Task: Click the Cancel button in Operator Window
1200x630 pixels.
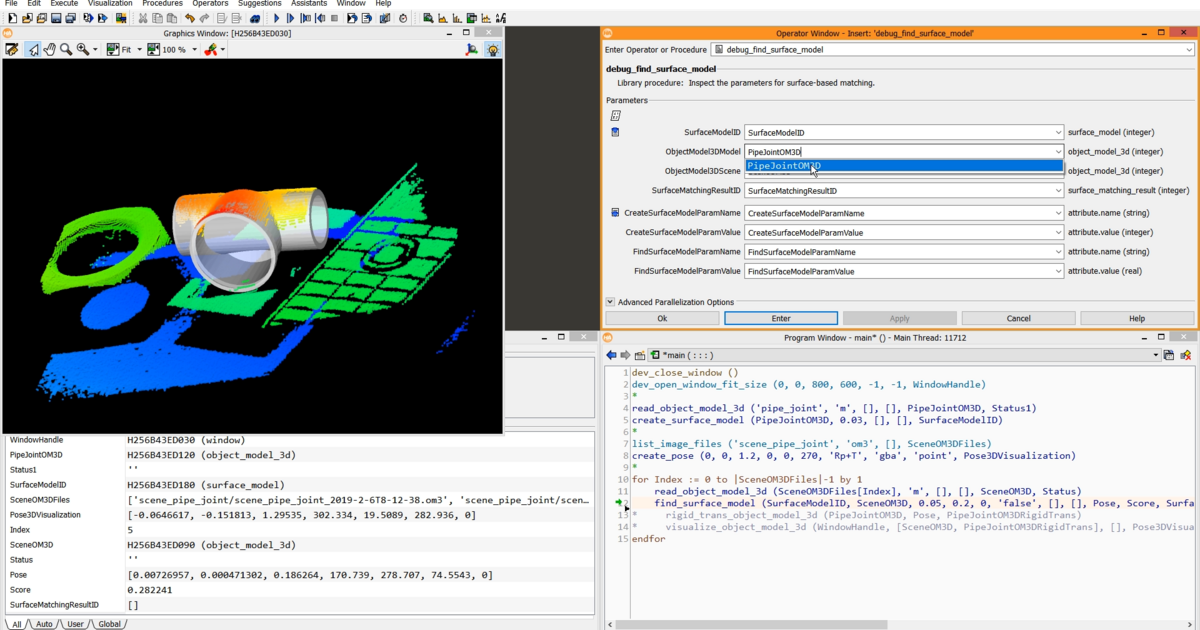Action: pyautogui.click(x=1018, y=318)
